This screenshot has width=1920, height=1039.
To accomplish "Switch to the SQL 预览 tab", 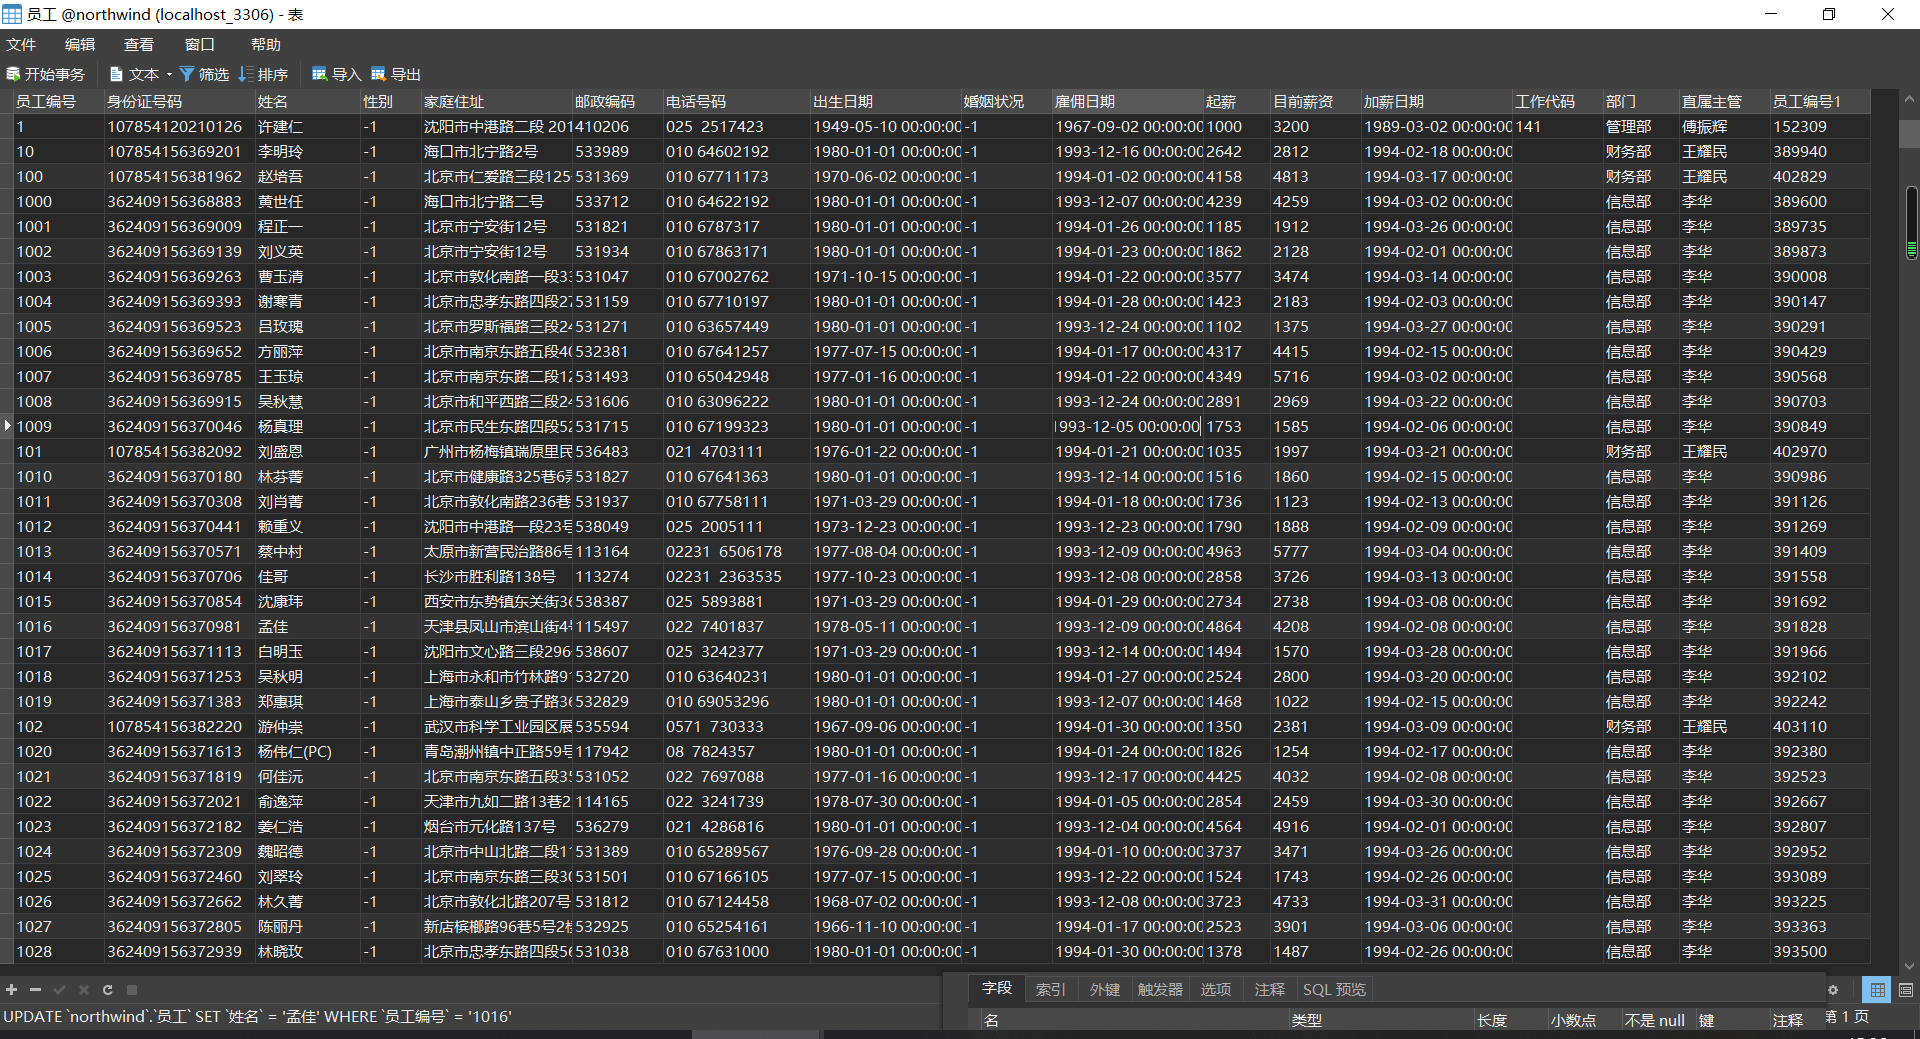I will [1333, 989].
